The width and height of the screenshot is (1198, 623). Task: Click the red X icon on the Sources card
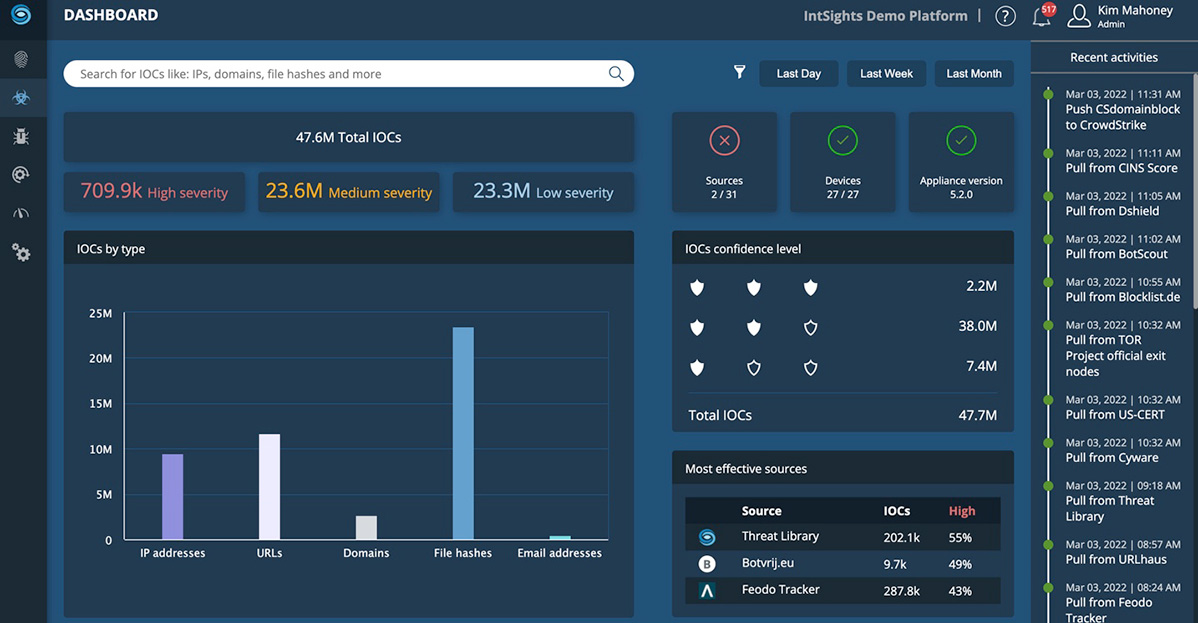pyautogui.click(x=724, y=141)
